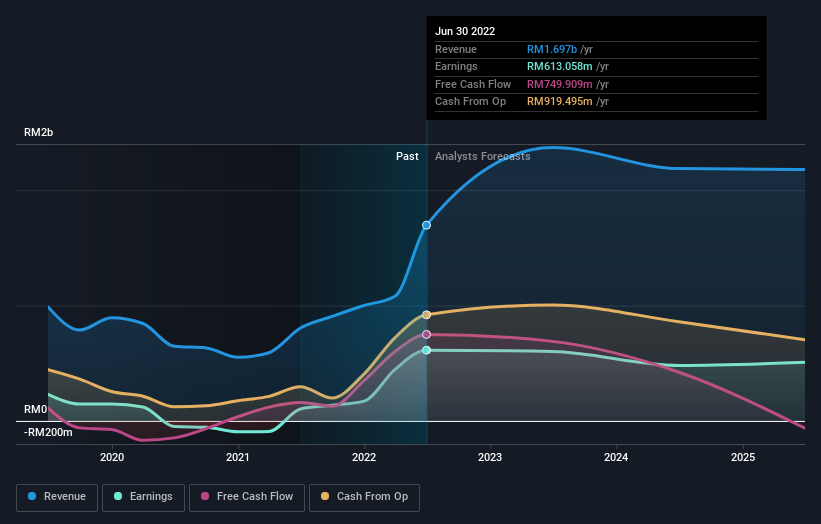This screenshot has width=821, height=524.
Task: Click the RM0 y-axis label
Action: [x=36, y=409]
